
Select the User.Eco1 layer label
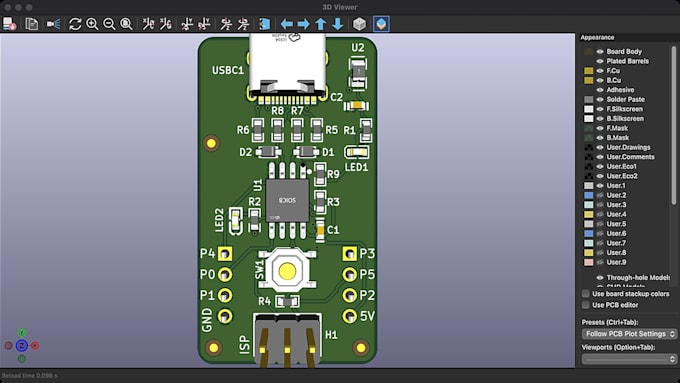(621, 166)
